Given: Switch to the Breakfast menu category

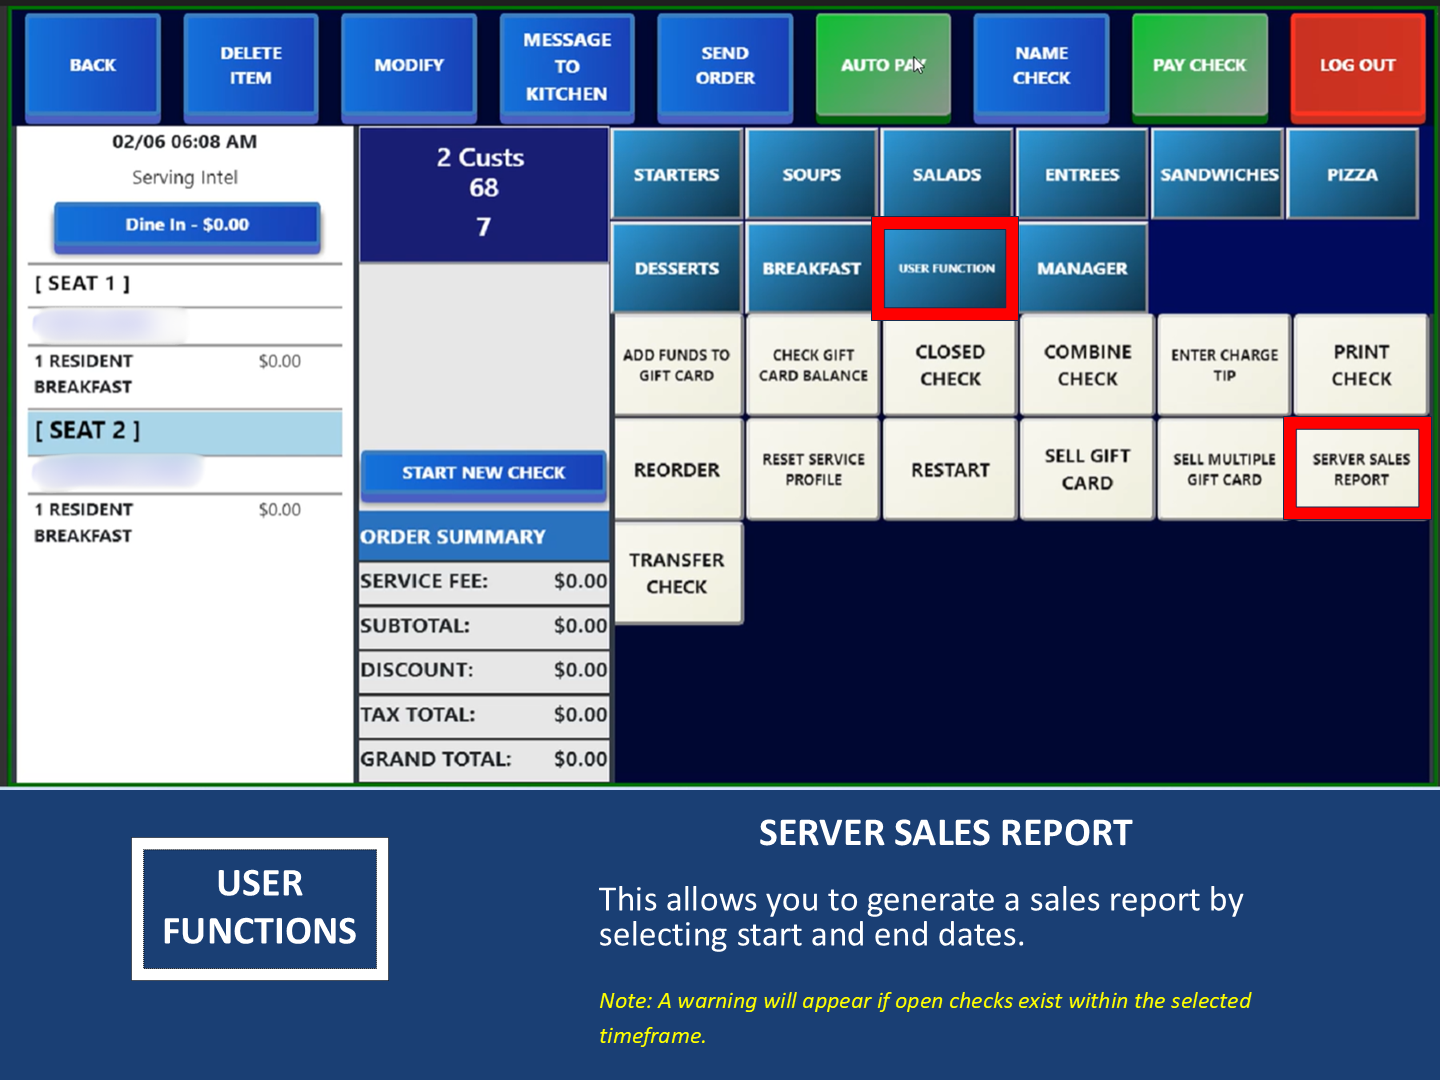Looking at the screenshot, I should point(811,269).
